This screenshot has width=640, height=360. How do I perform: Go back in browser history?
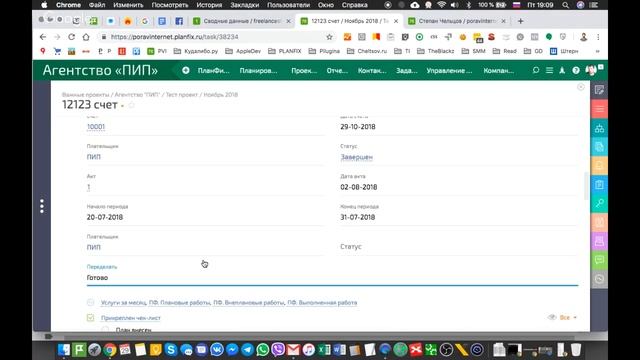(x=43, y=37)
